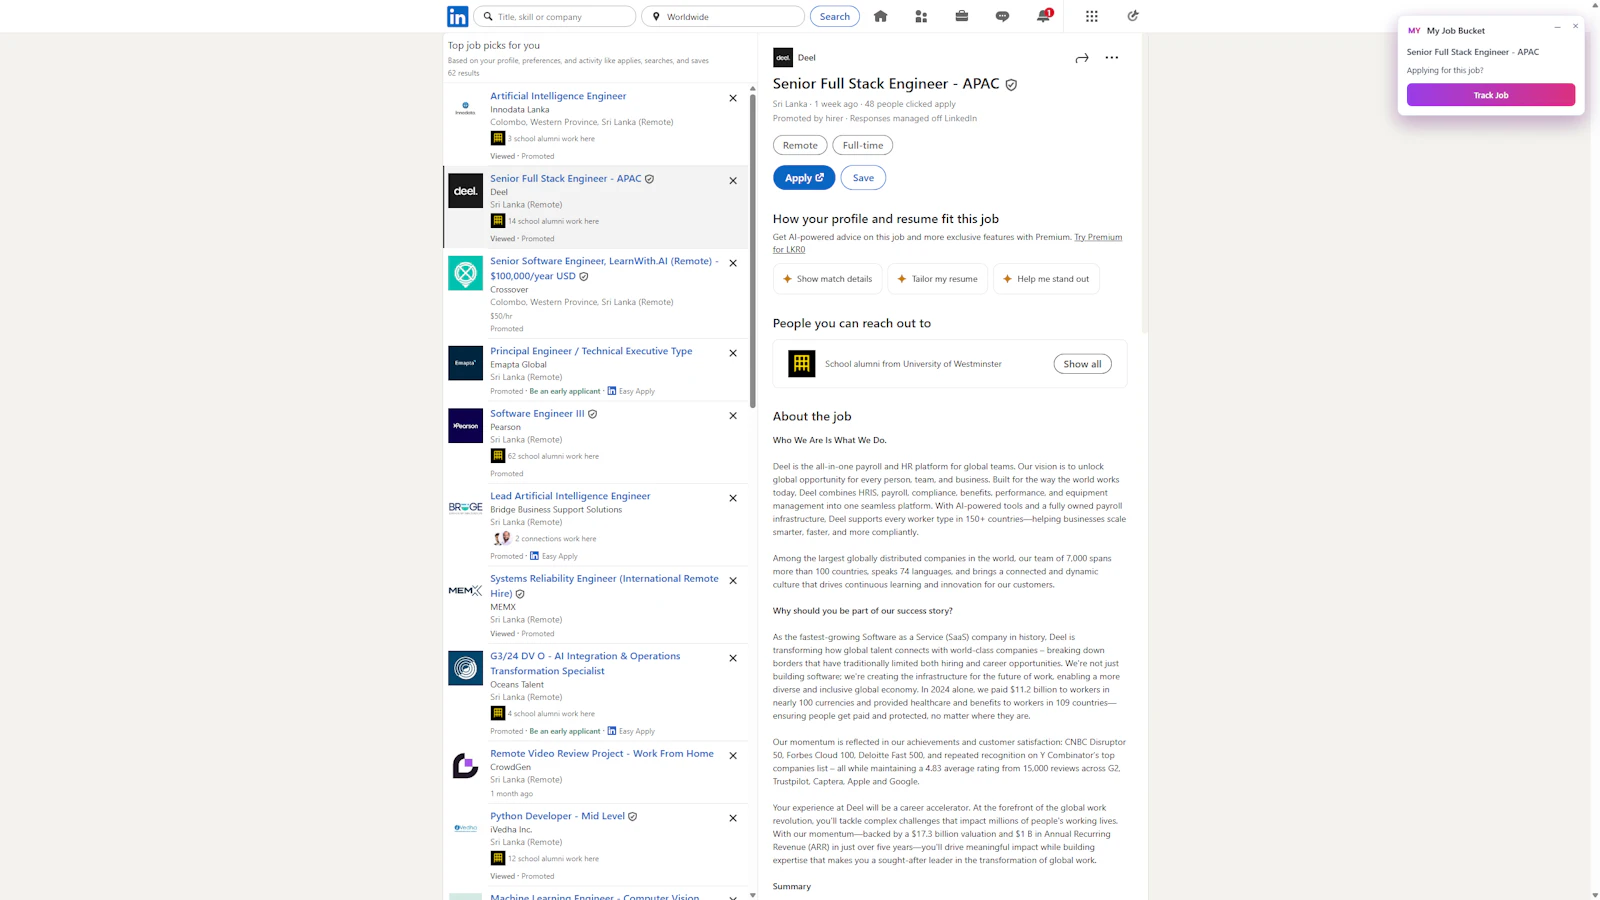1600x900 pixels.
Task: Dismiss the Systems Reliability Engineer job
Action: [733, 581]
